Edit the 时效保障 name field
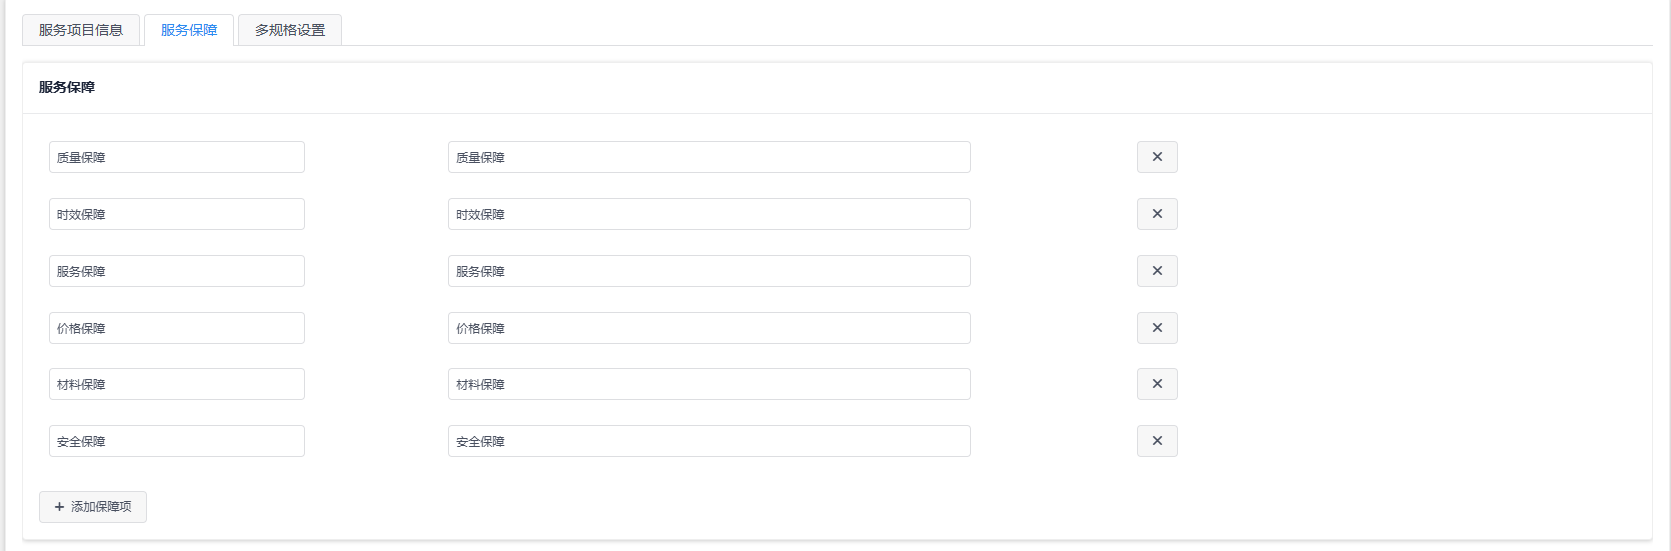1671x551 pixels. pyautogui.click(x=177, y=214)
